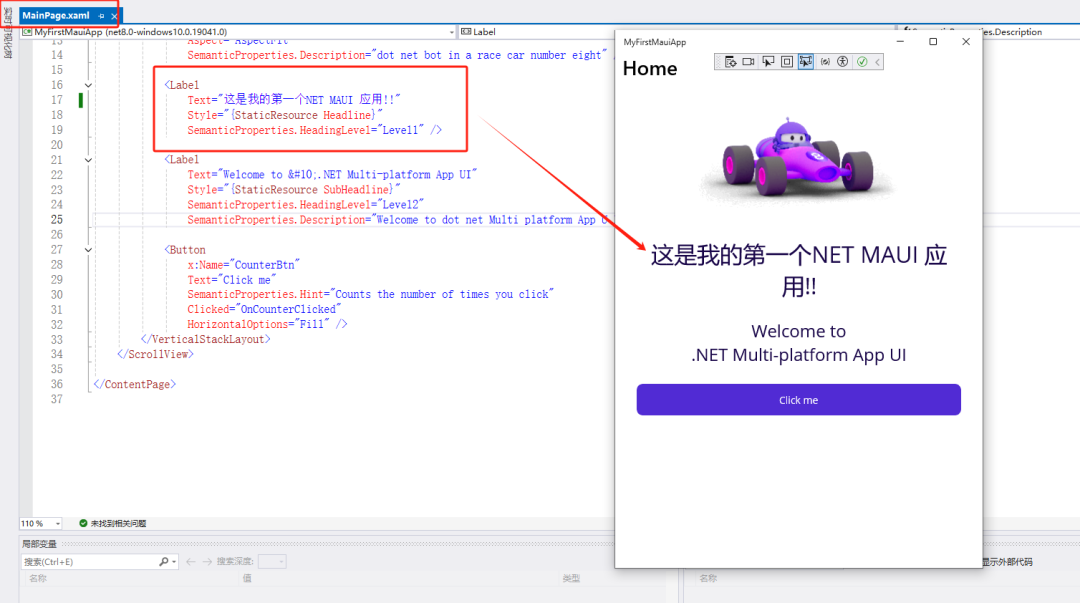Click the green no-issues-found status icon

coord(83,524)
